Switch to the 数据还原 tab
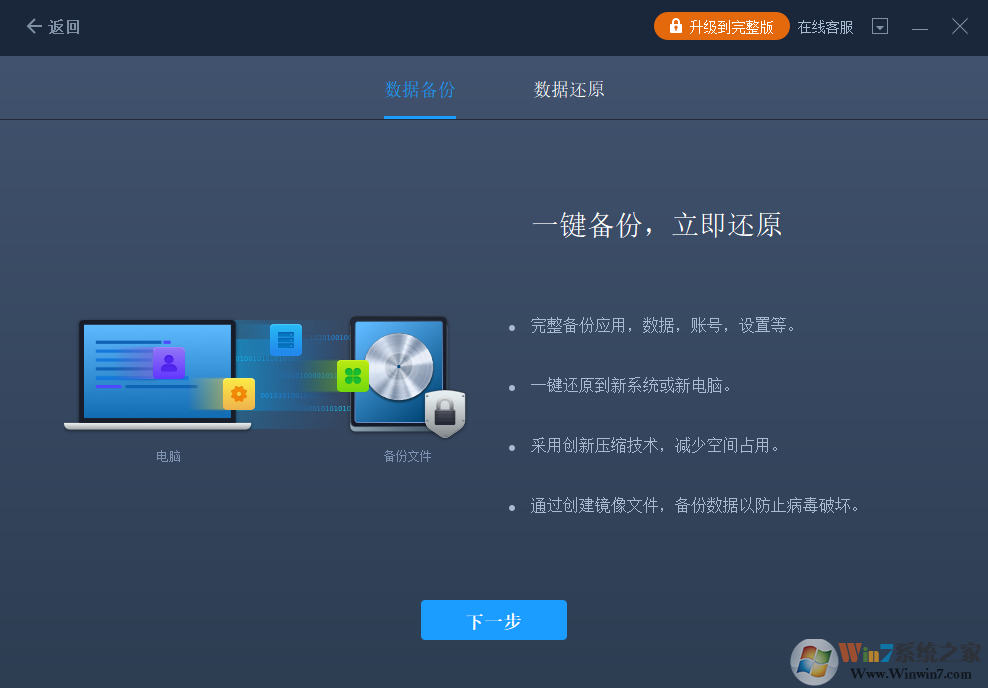The height and width of the screenshot is (688, 988). coord(569,88)
